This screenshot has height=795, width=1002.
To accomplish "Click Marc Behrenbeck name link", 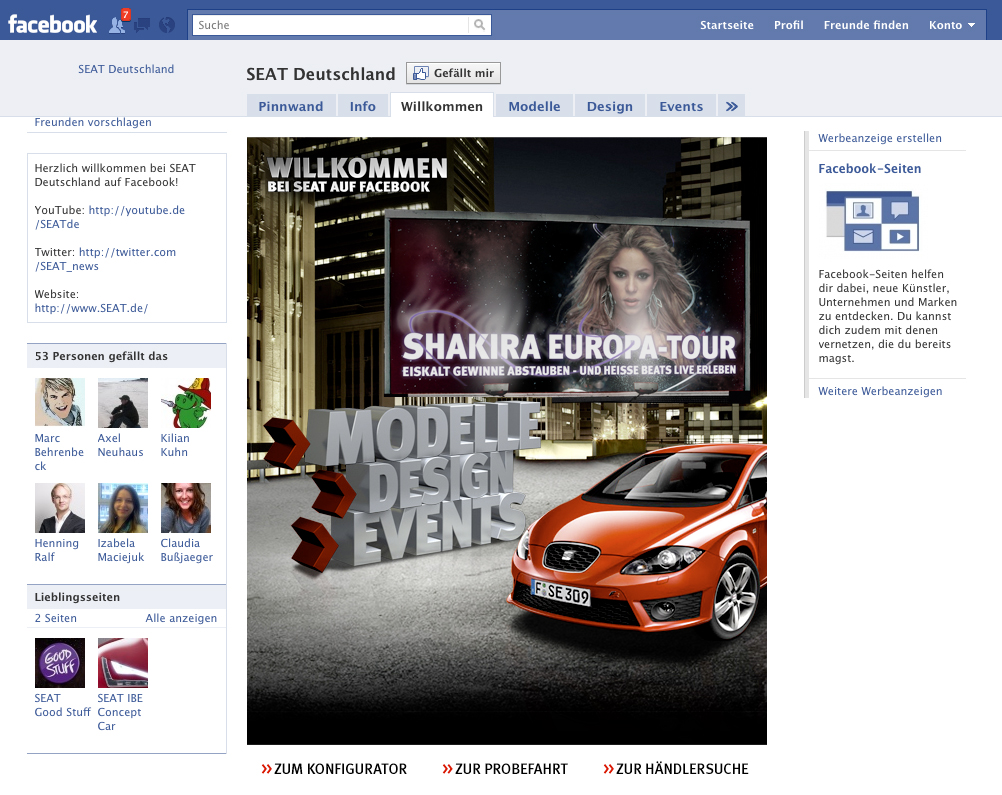I will pyautogui.click(x=59, y=452).
